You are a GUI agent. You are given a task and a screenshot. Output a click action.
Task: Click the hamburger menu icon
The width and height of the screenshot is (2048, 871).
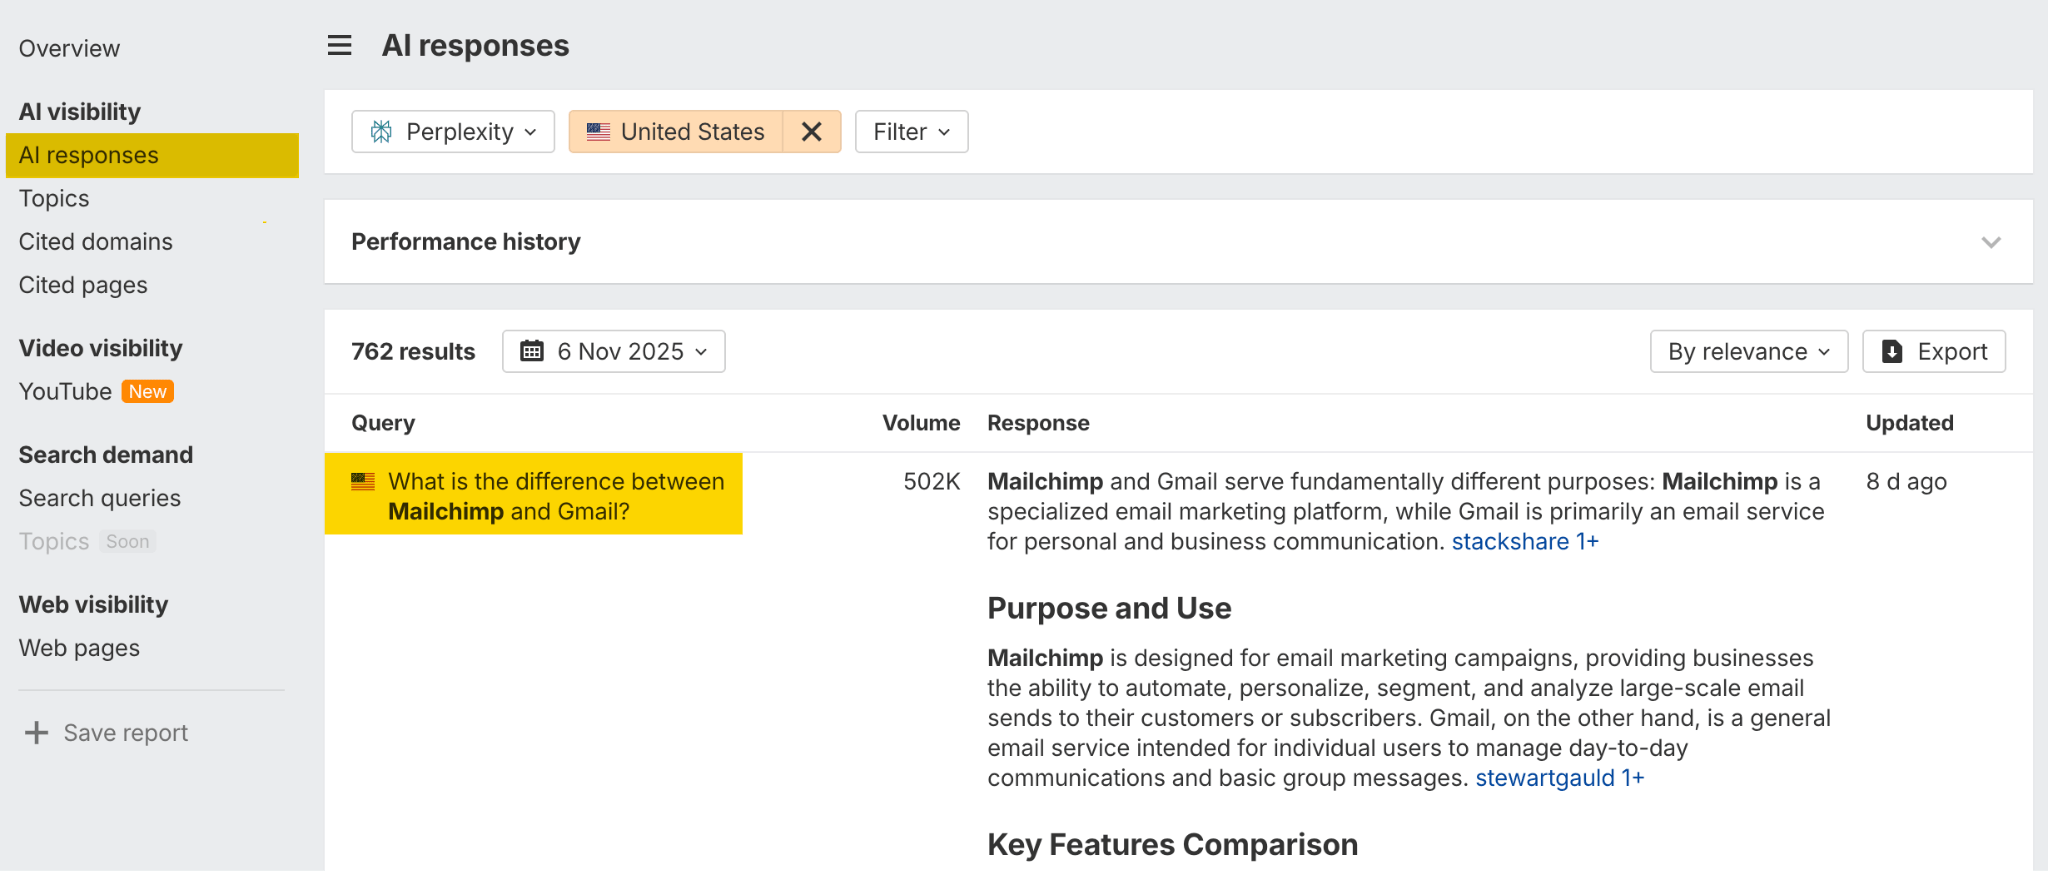pyautogui.click(x=339, y=45)
